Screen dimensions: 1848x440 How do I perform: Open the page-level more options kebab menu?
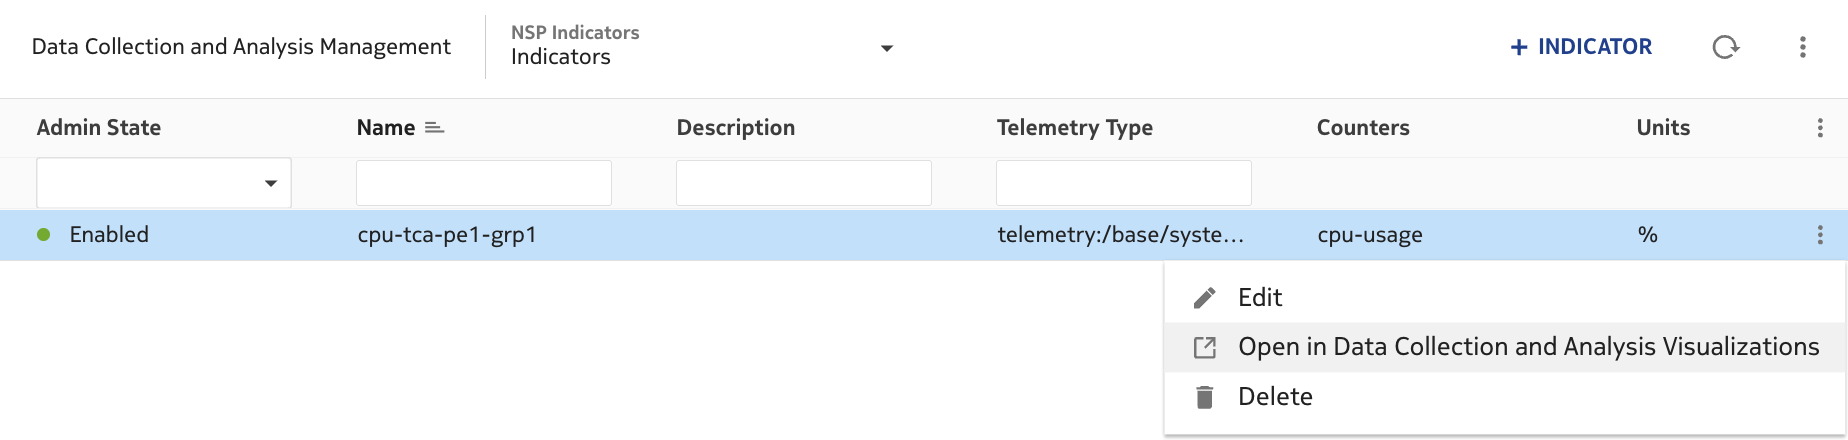pyautogui.click(x=1802, y=47)
